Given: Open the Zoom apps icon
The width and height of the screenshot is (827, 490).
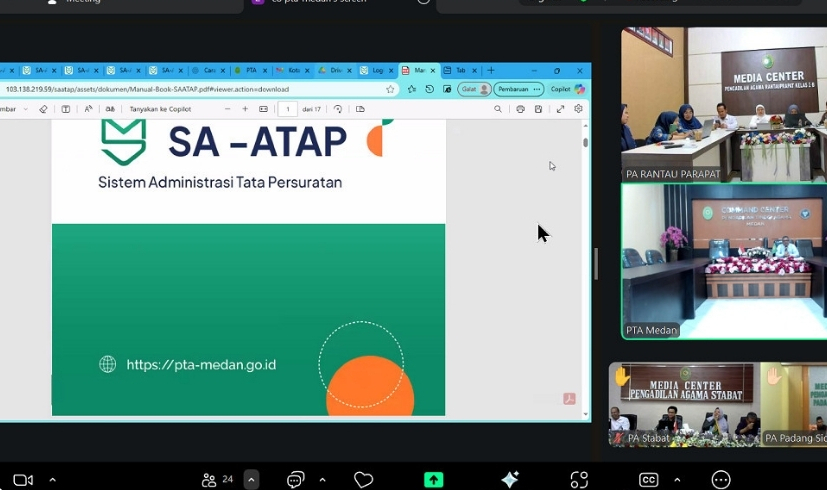Looking at the screenshot, I should click(579, 479).
